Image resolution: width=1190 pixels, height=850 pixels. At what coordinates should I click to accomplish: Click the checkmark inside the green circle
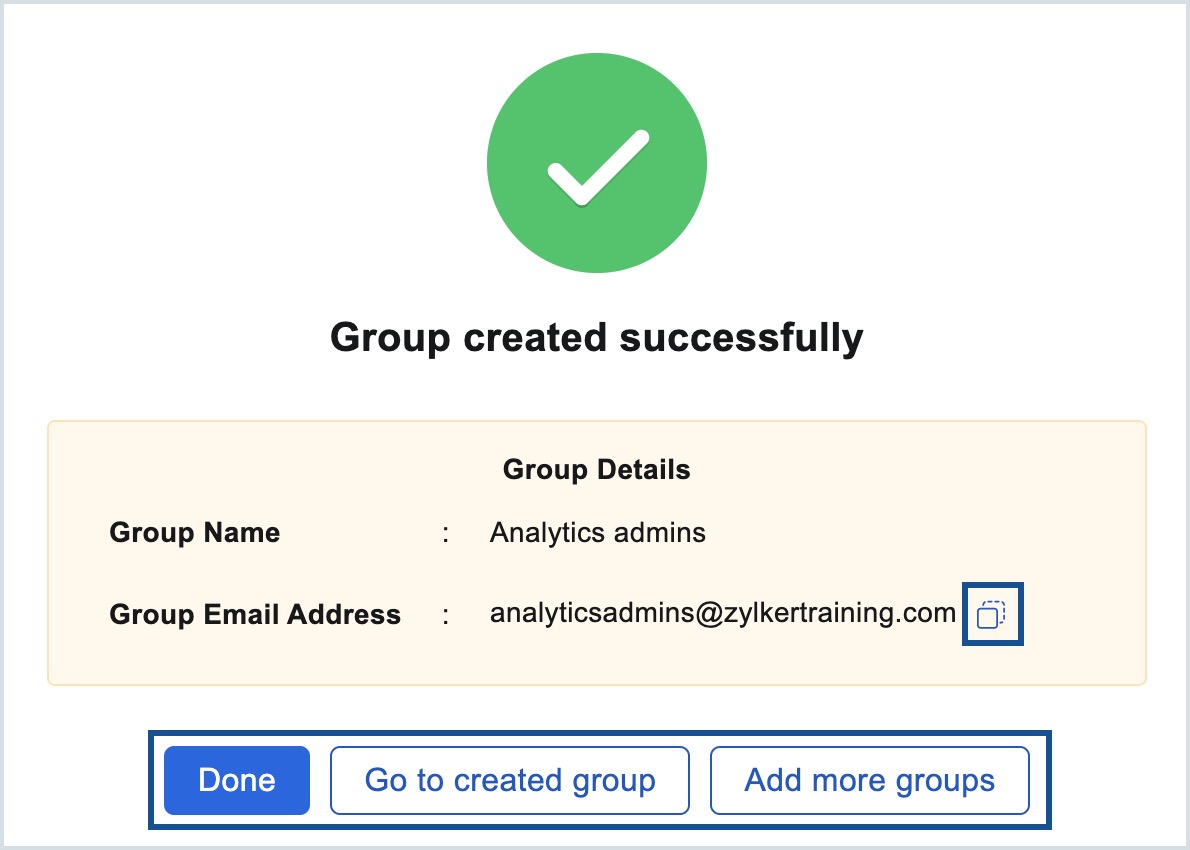click(596, 163)
